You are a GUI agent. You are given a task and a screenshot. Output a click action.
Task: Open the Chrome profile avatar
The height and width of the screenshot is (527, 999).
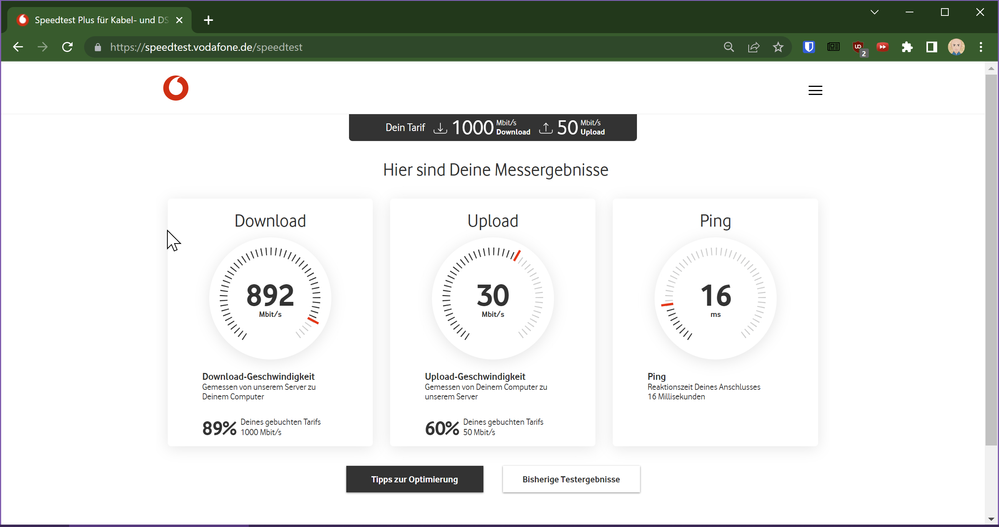[x=956, y=47]
